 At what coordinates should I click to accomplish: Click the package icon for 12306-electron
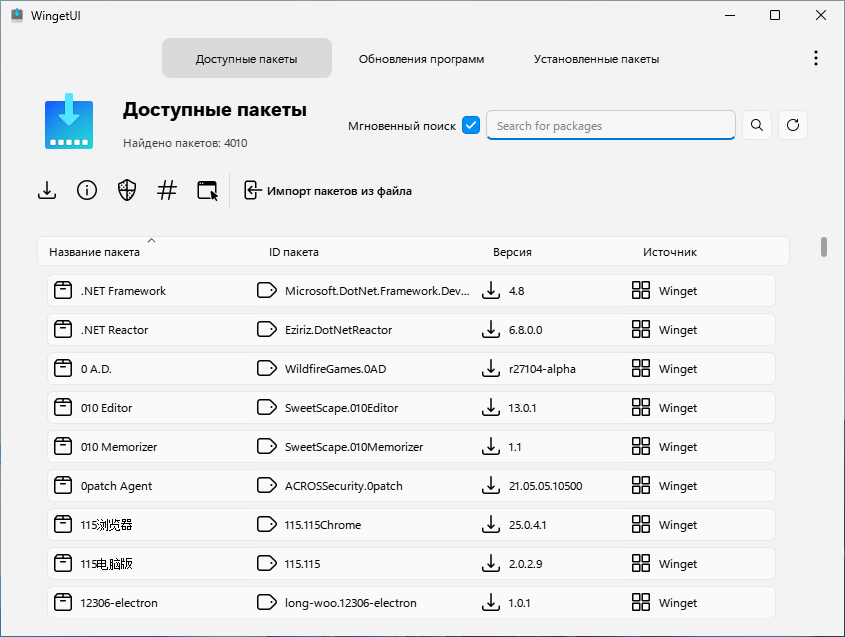coord(63,603)
